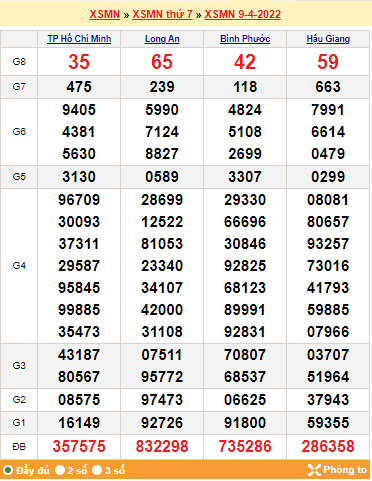372x481 pixels.
Task: Select the 2 số radio option
Action: click(60, 470)
